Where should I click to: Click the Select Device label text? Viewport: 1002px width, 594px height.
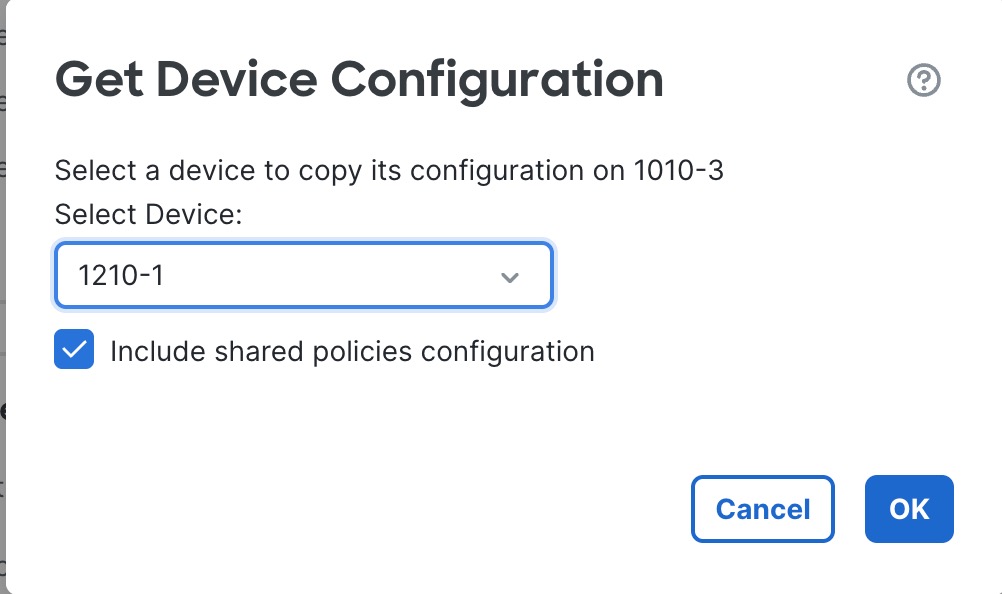point(148,214)
